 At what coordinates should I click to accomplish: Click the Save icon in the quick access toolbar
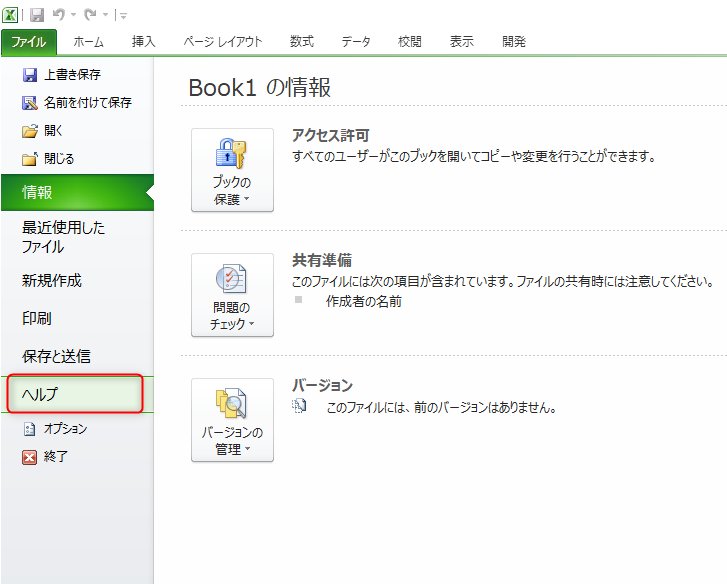pos(37,15)
